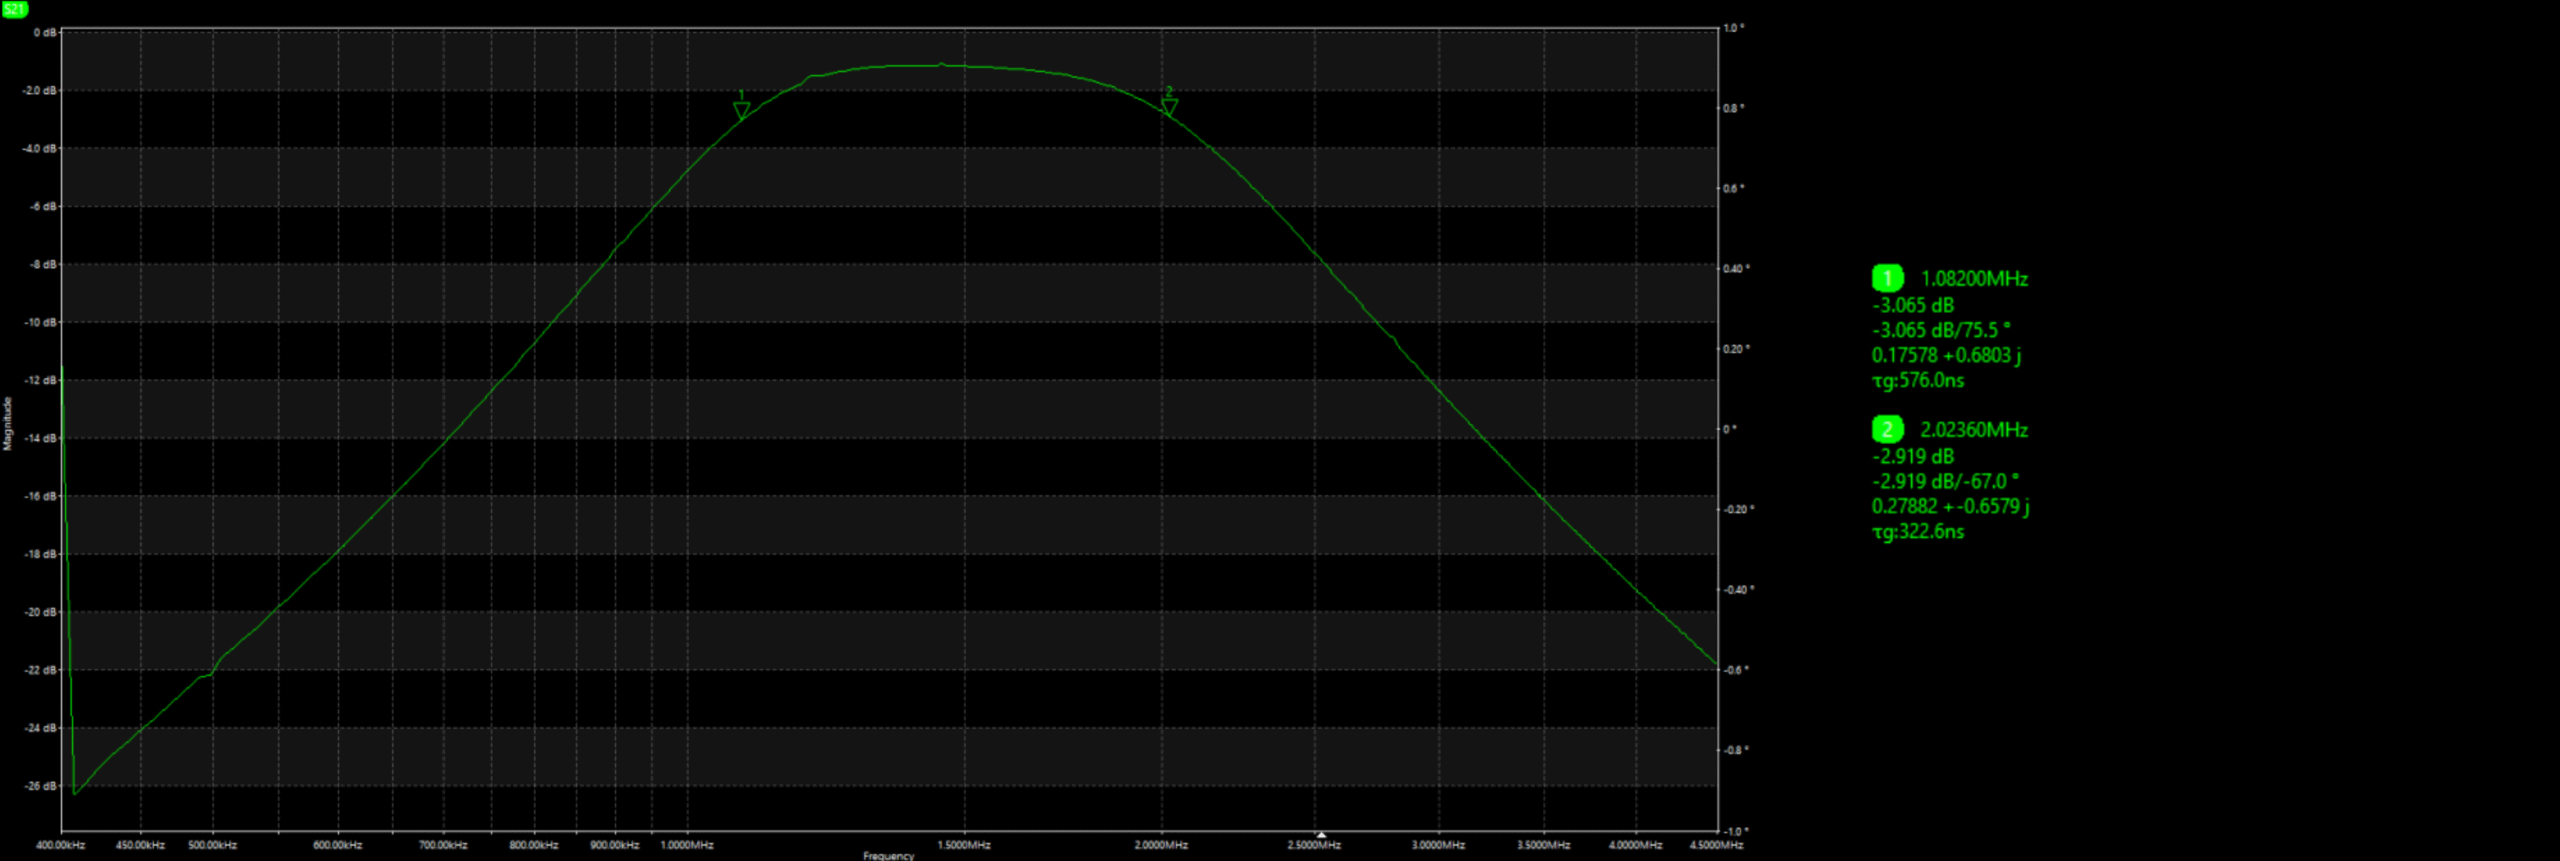Select marker 1 triangle on the trace
This screenshot has height=861, width=2560.
(741, 111)
